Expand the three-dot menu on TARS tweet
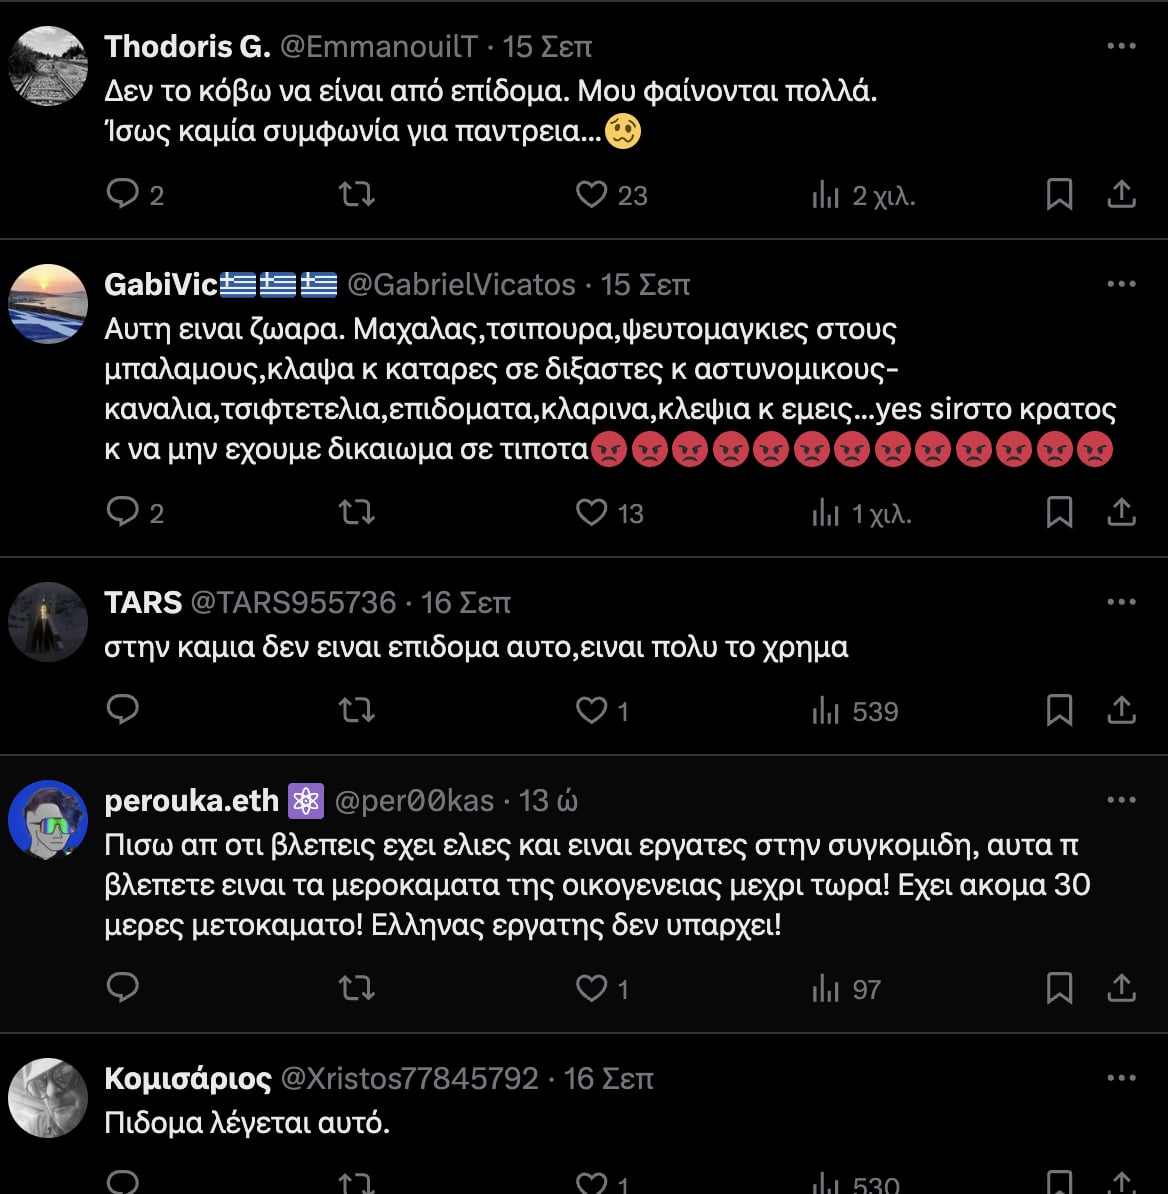1168x1194 pixels. pos(1122,602)
